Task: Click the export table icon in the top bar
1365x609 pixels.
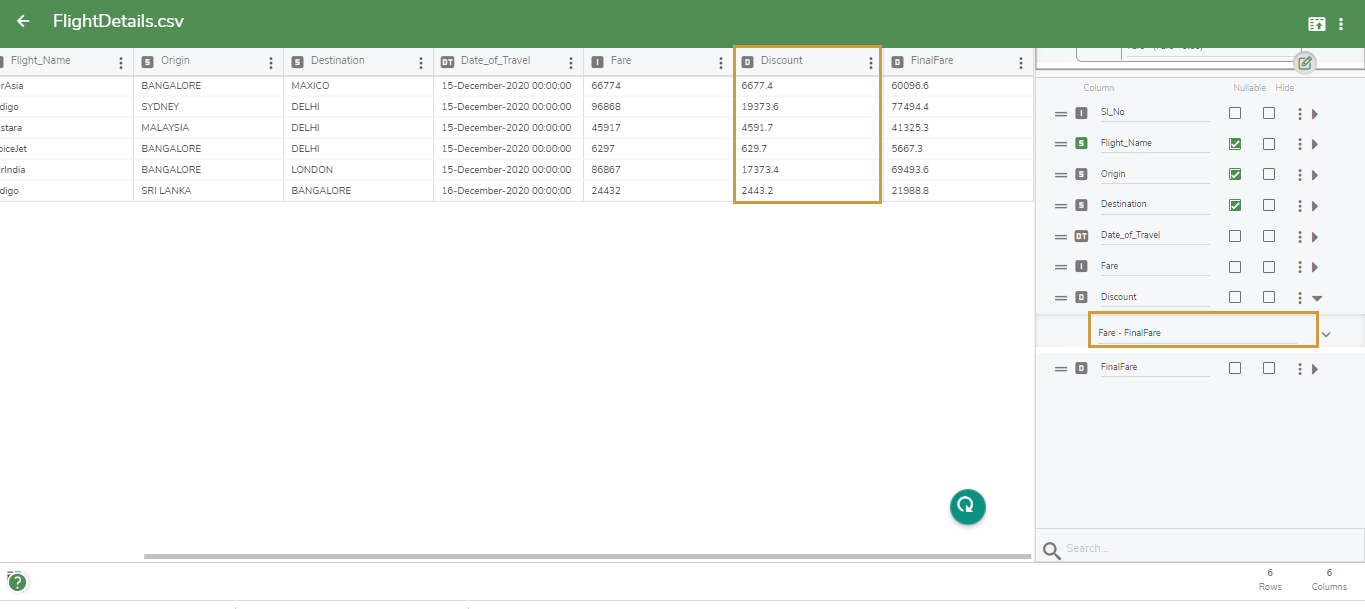Action: 1316,22
